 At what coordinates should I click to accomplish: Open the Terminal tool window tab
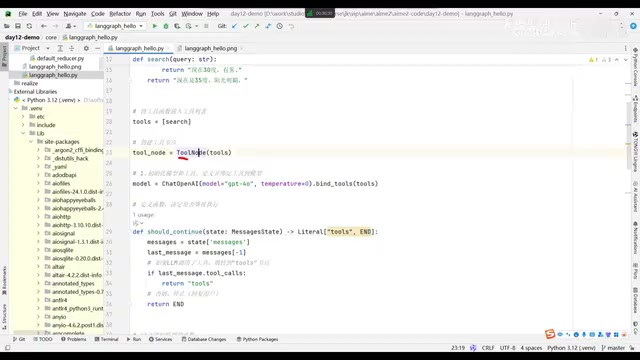107,339
